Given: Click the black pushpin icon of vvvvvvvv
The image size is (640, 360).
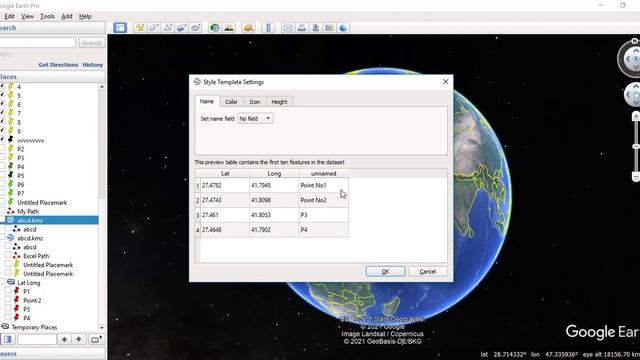Looking at the screenshot, I should [11, 140].
